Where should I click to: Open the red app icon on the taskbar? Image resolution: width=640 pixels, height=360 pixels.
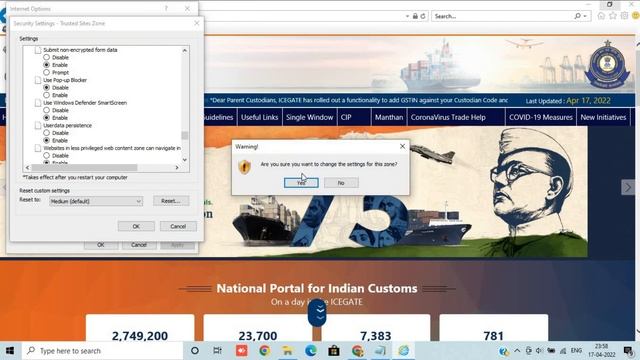click(x=242, y=351)
